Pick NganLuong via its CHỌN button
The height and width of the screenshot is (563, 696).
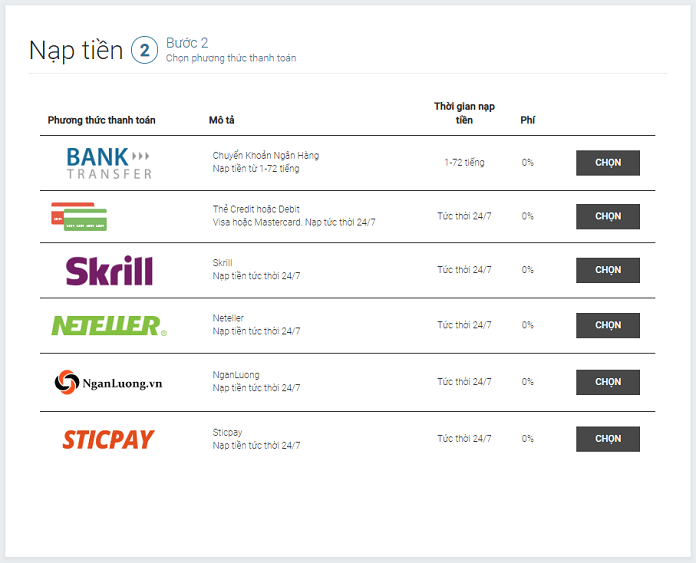(608, 382)
